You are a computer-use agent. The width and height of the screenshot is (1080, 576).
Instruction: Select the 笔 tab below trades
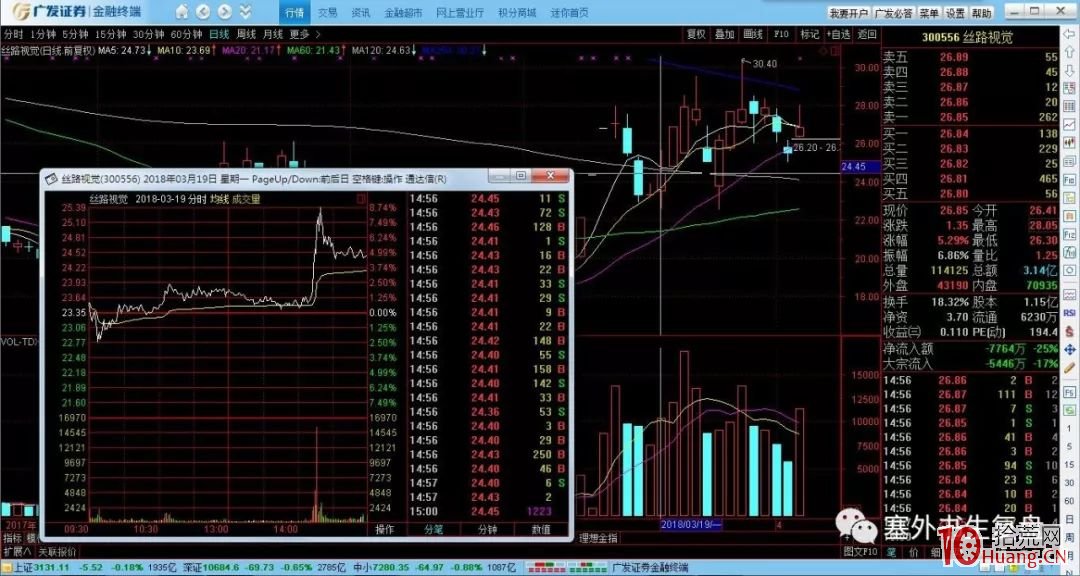tap(891, 552)
